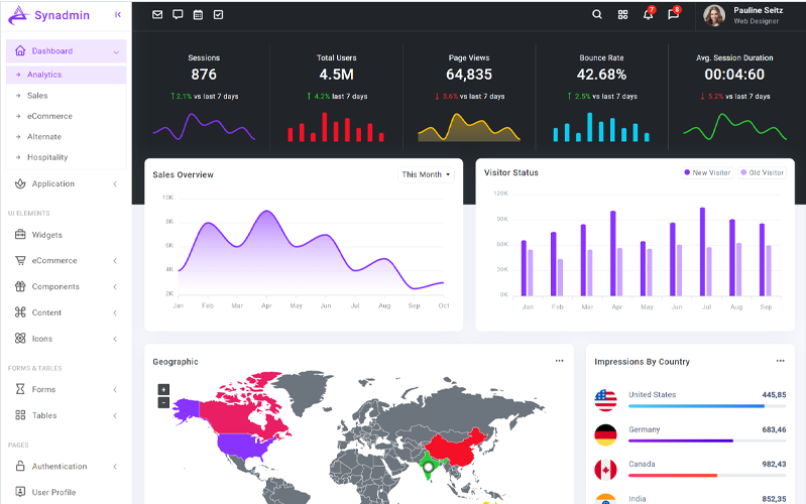806x504 pixels.
Task: Click the Pauline Seitz profile avatar
Action: (714, 15)
